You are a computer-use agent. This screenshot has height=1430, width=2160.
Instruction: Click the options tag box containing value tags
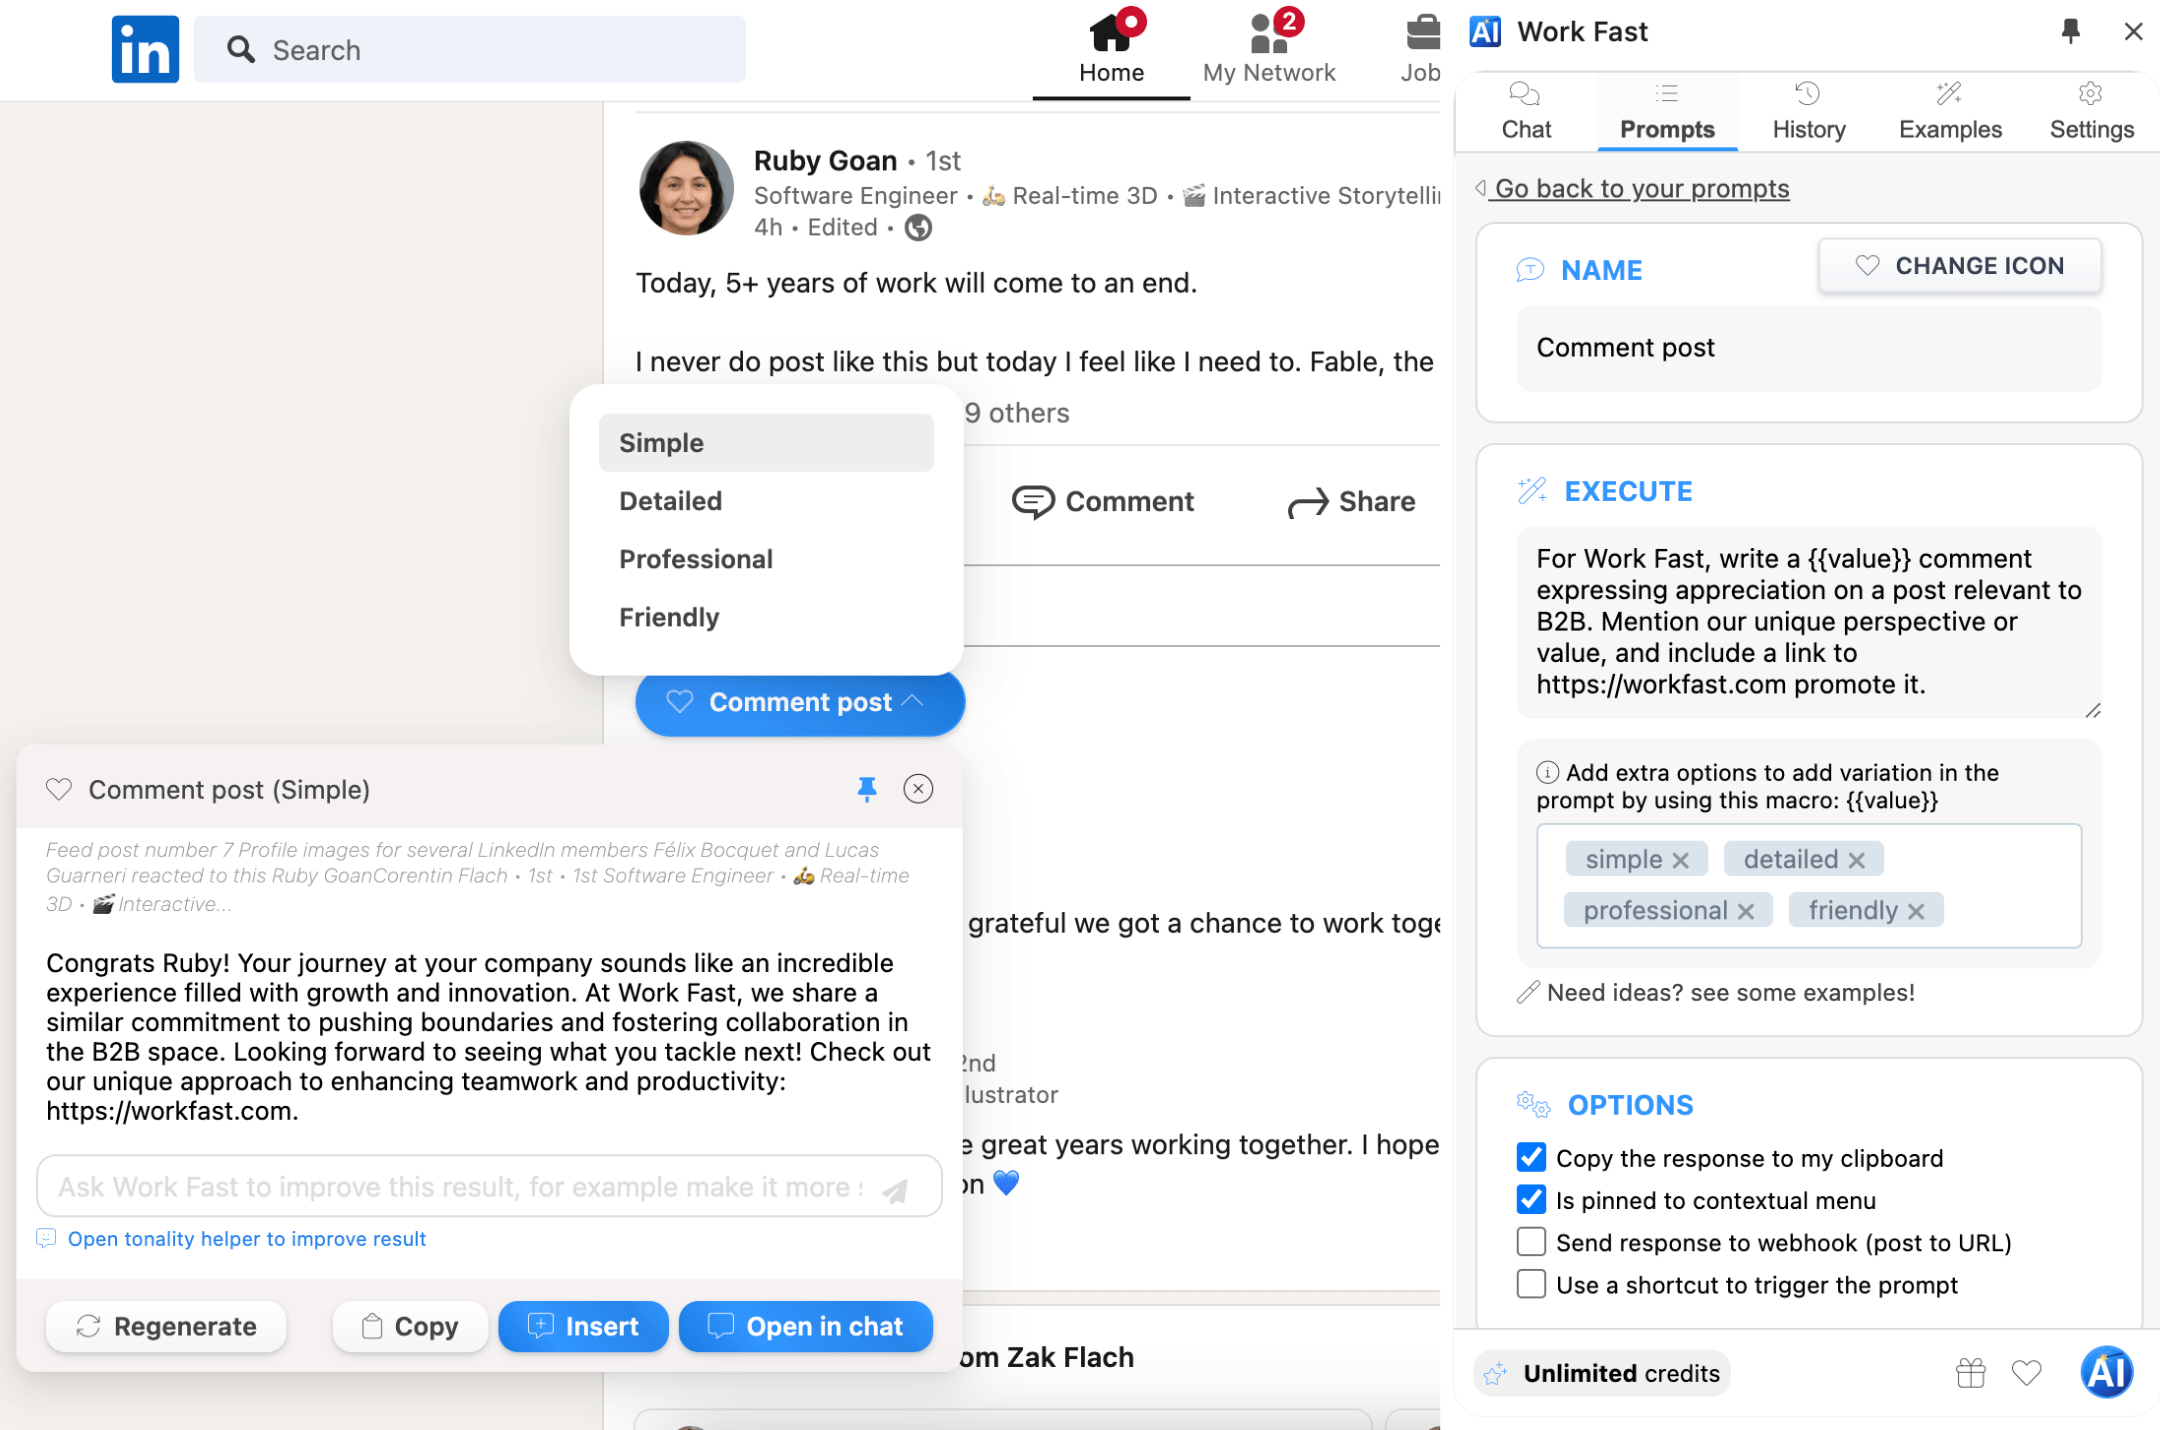(x=1808, y=885)
